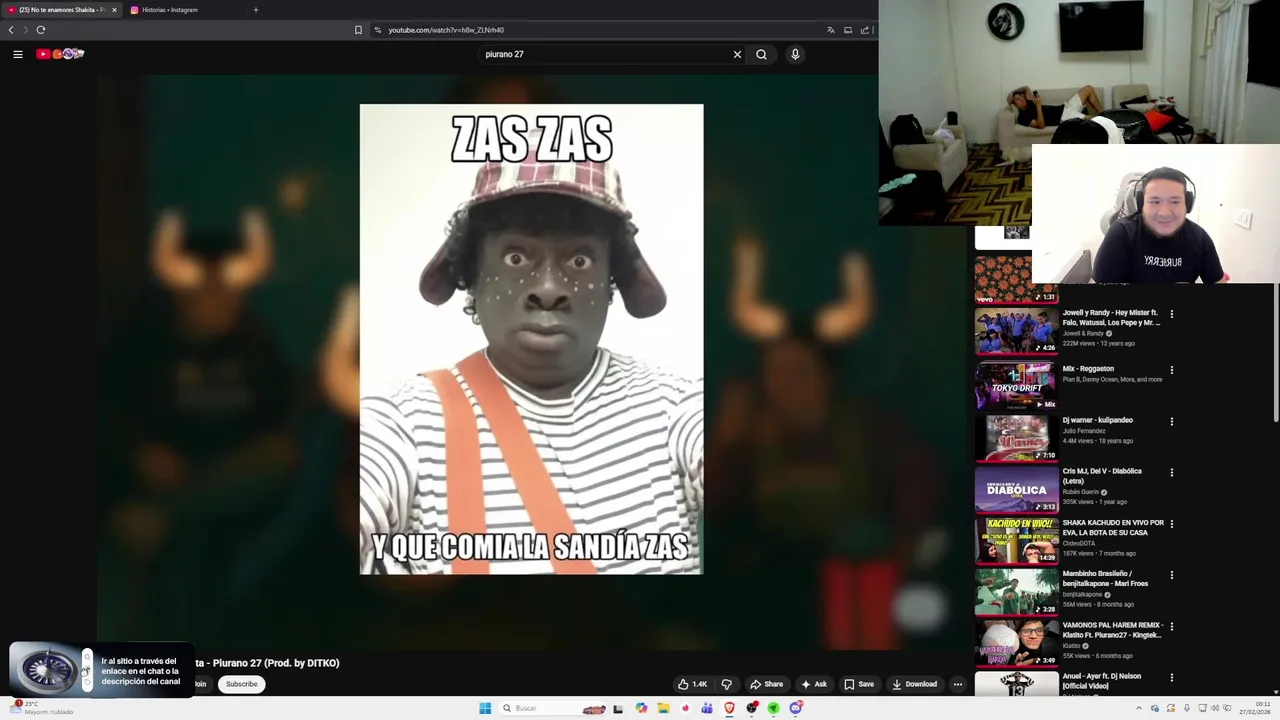Image resolution: width=1280 pixels, height=720 pixels.
Task: Open the Discord taskbar icon
Action: click(796, 708)
